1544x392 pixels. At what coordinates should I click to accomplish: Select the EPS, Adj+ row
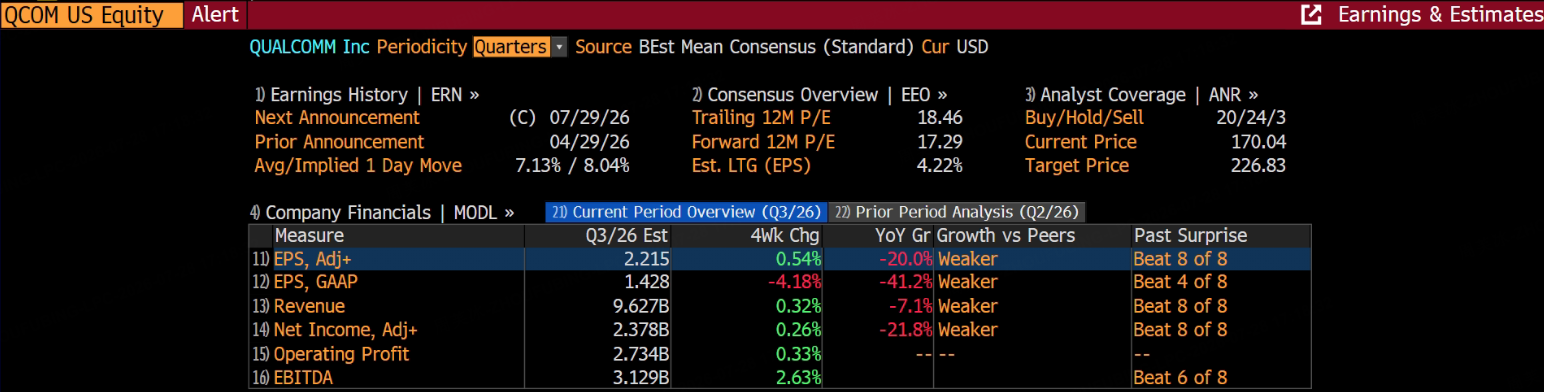tap(780, 259)
